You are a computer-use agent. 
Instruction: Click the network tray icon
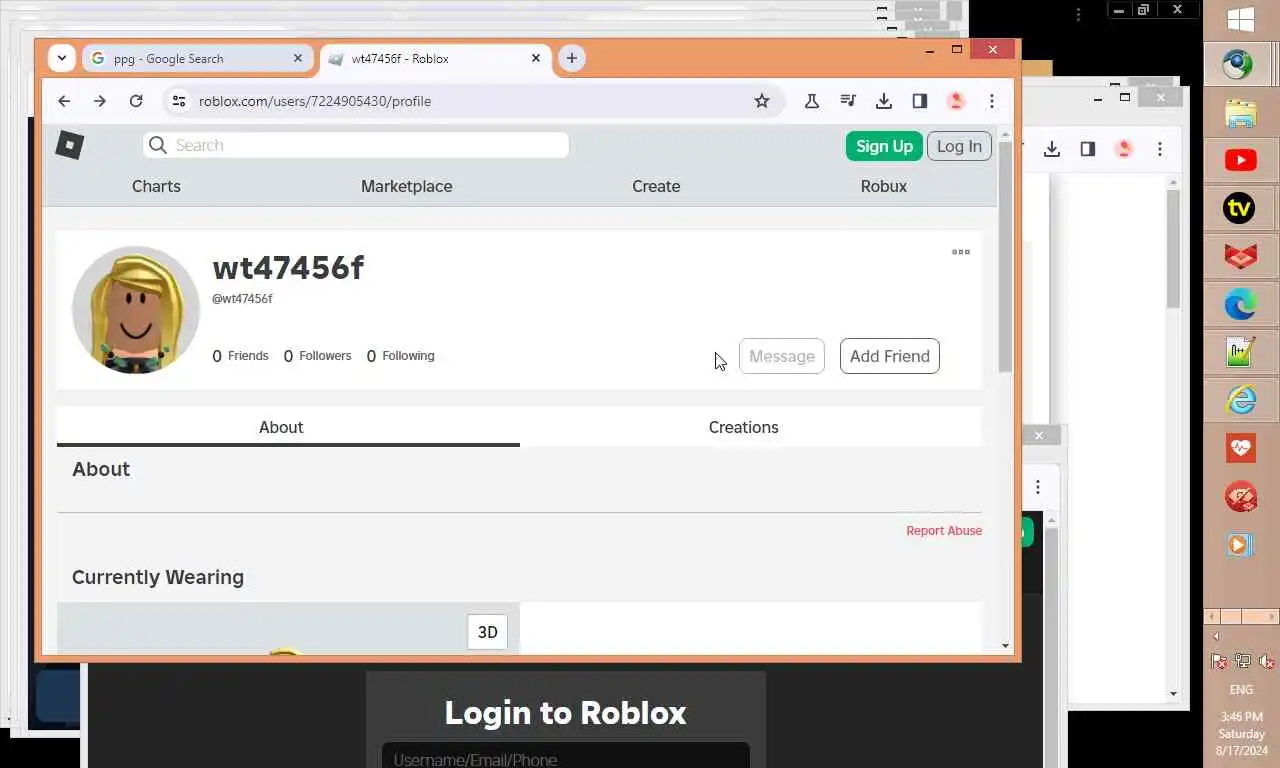[x=1242, y=661]
